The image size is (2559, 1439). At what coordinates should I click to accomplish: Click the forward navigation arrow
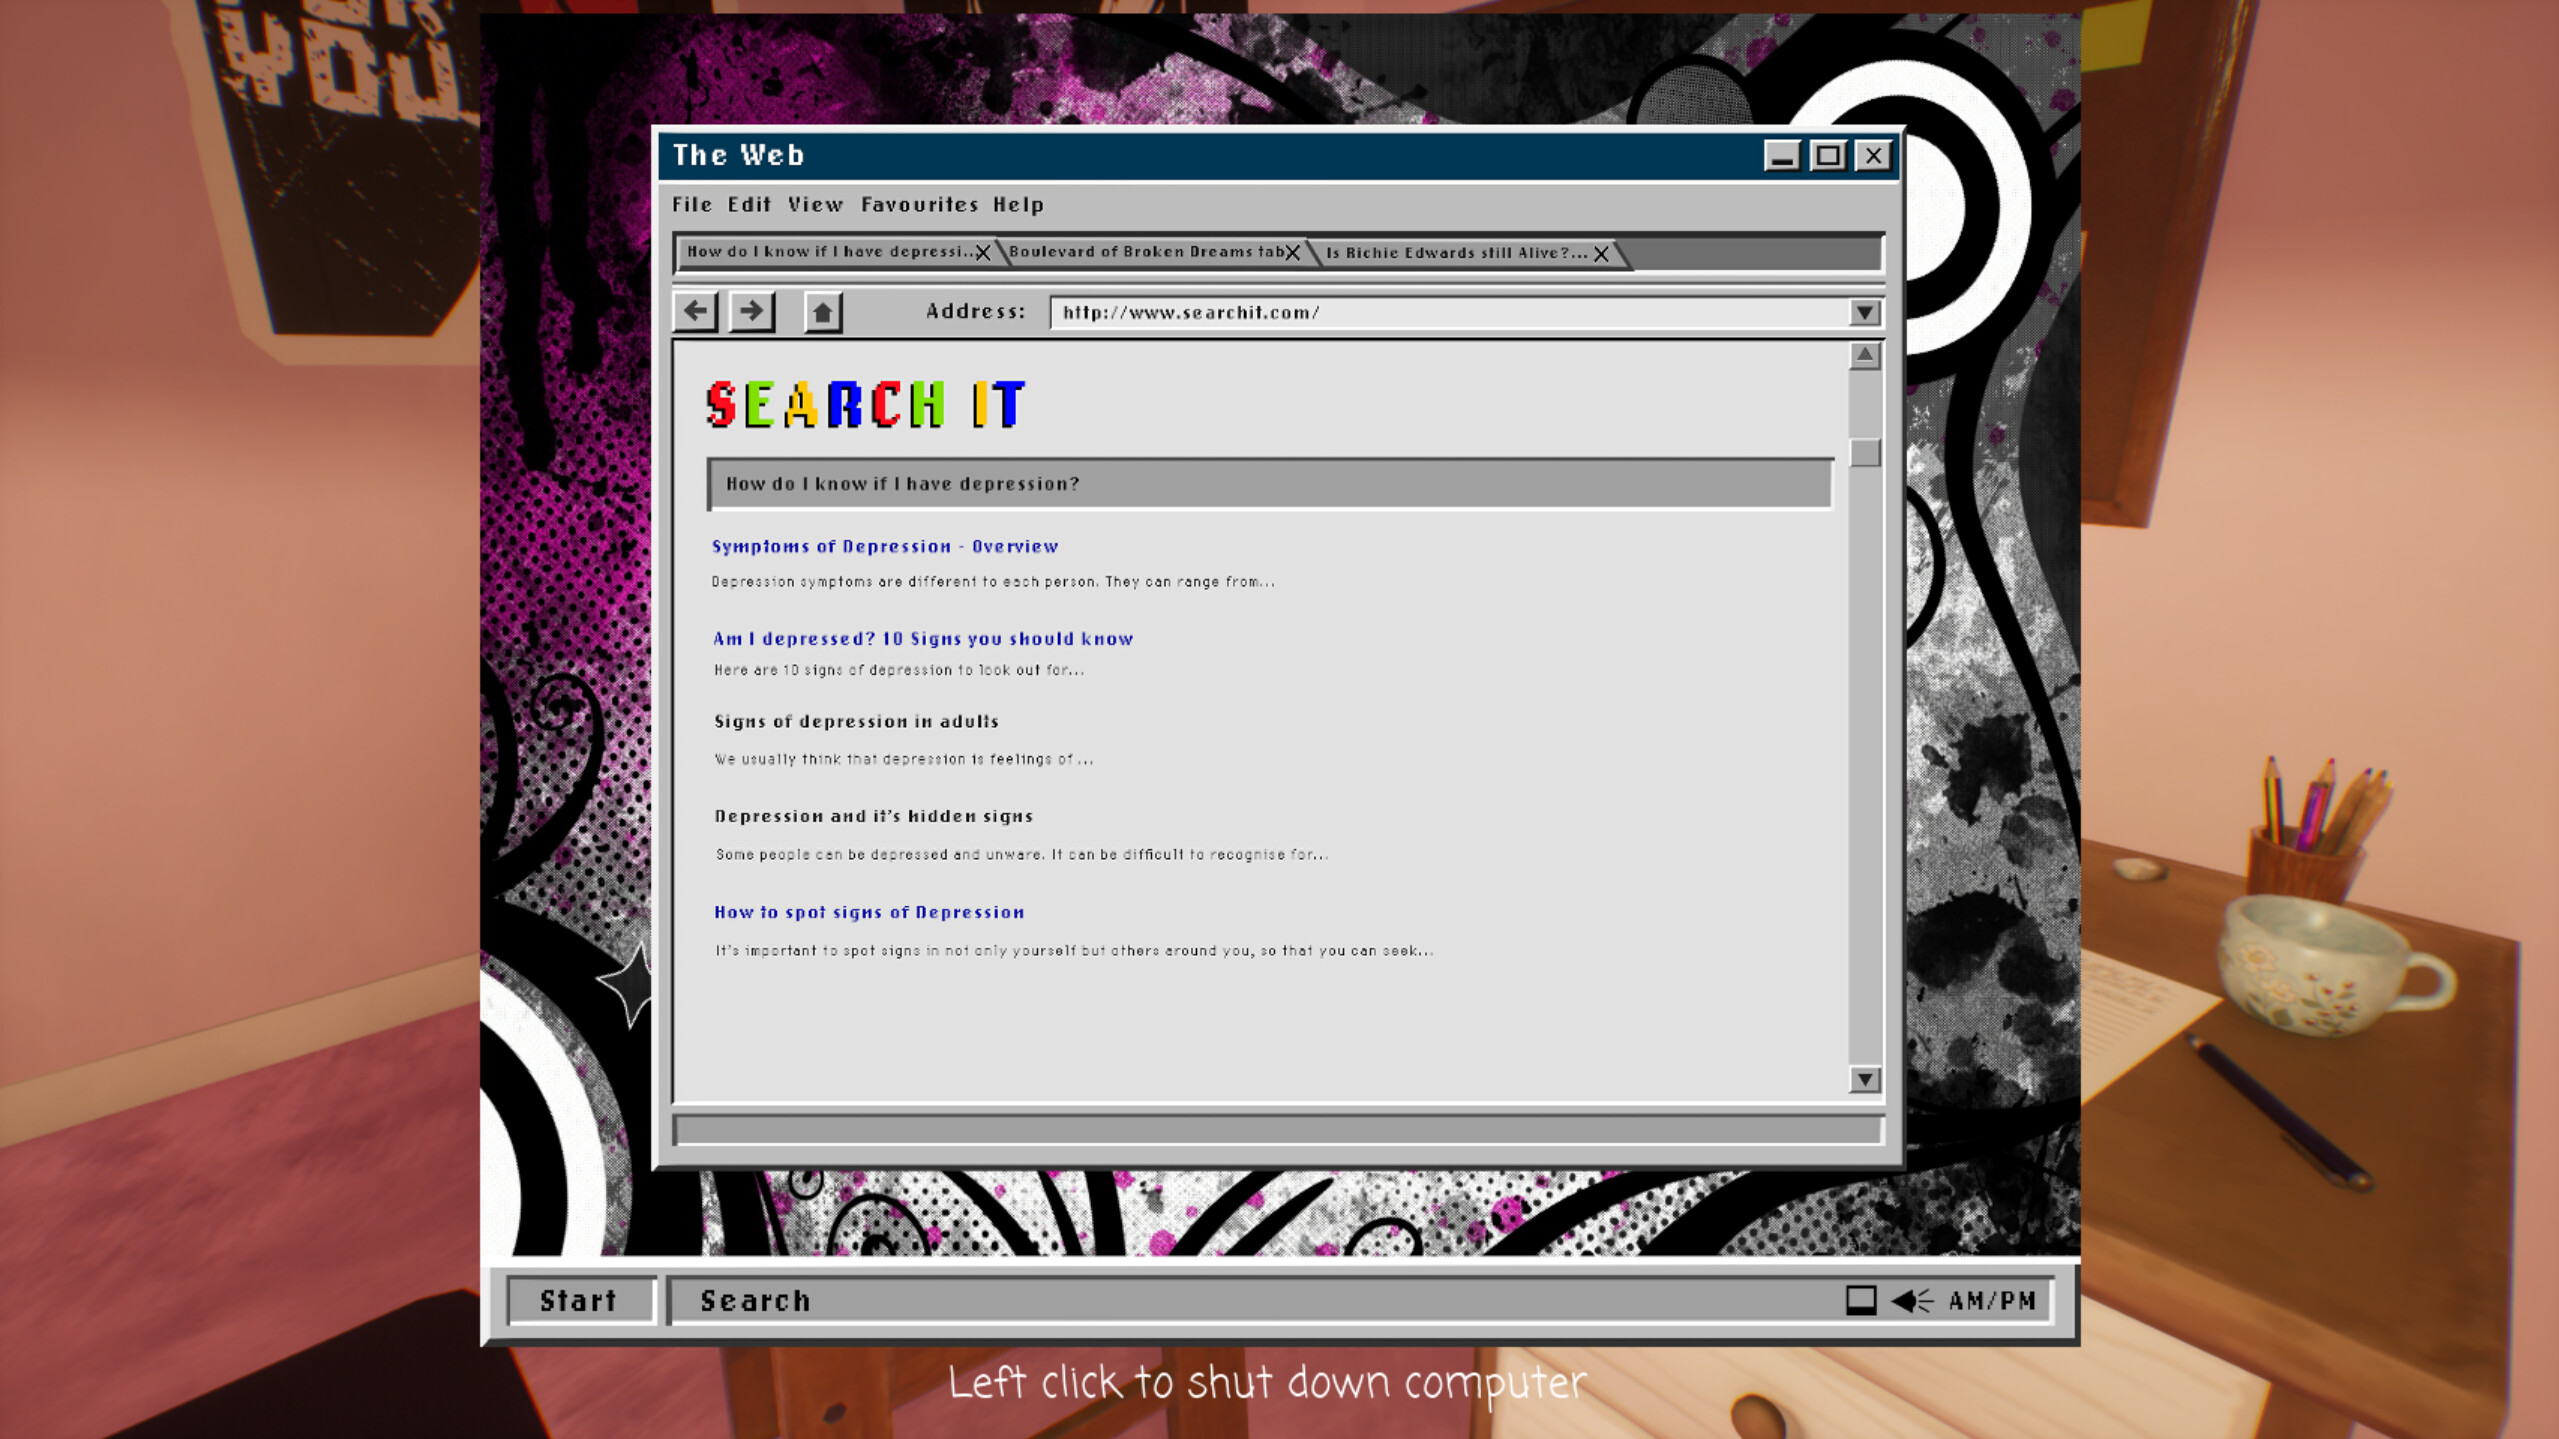[x=751, y=311]
